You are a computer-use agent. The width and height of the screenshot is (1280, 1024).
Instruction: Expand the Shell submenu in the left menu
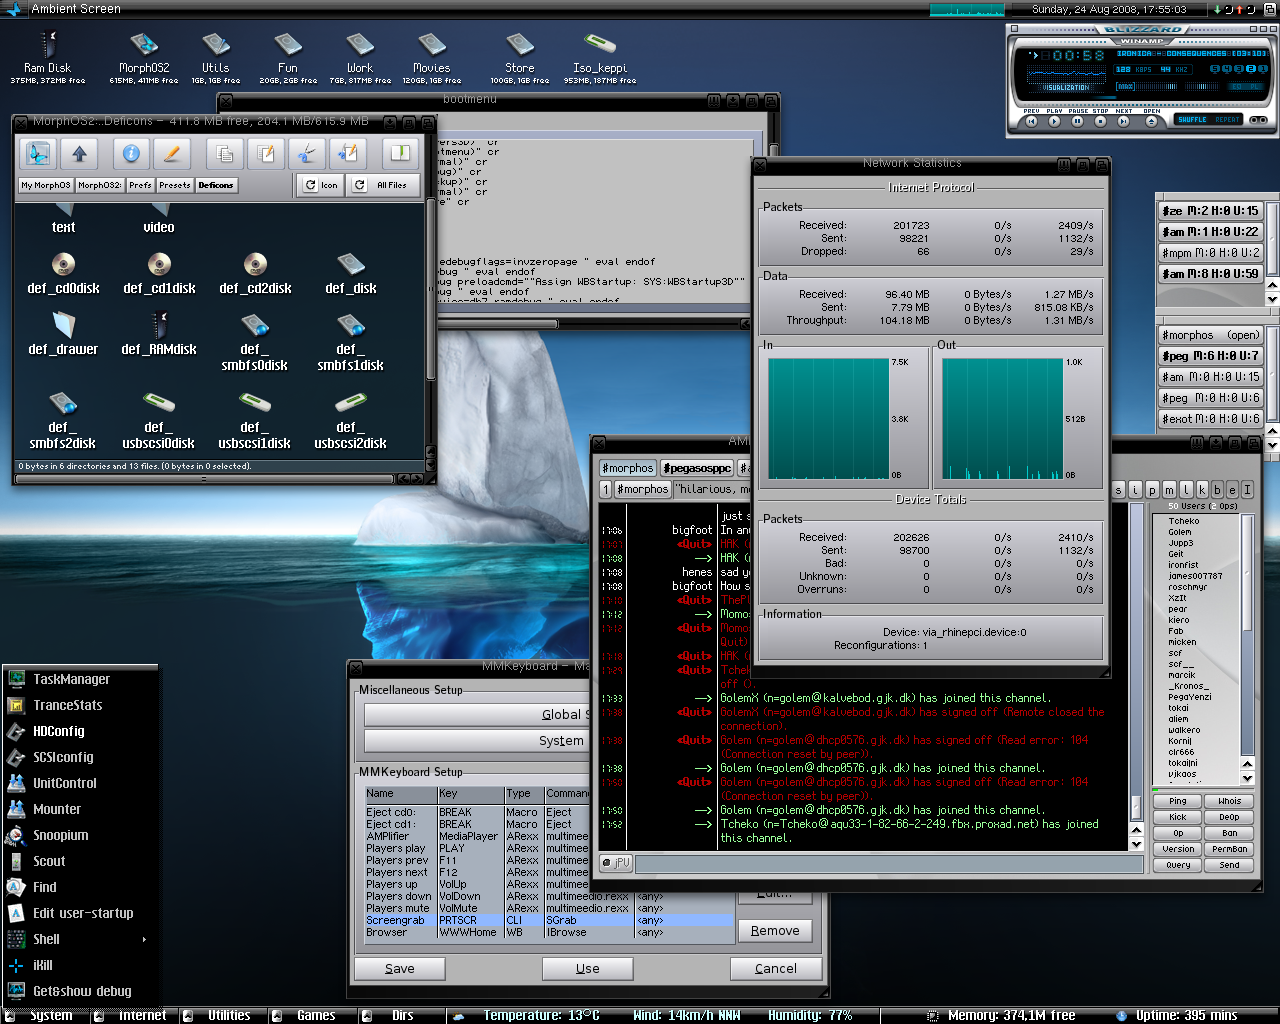pos(45,939)
